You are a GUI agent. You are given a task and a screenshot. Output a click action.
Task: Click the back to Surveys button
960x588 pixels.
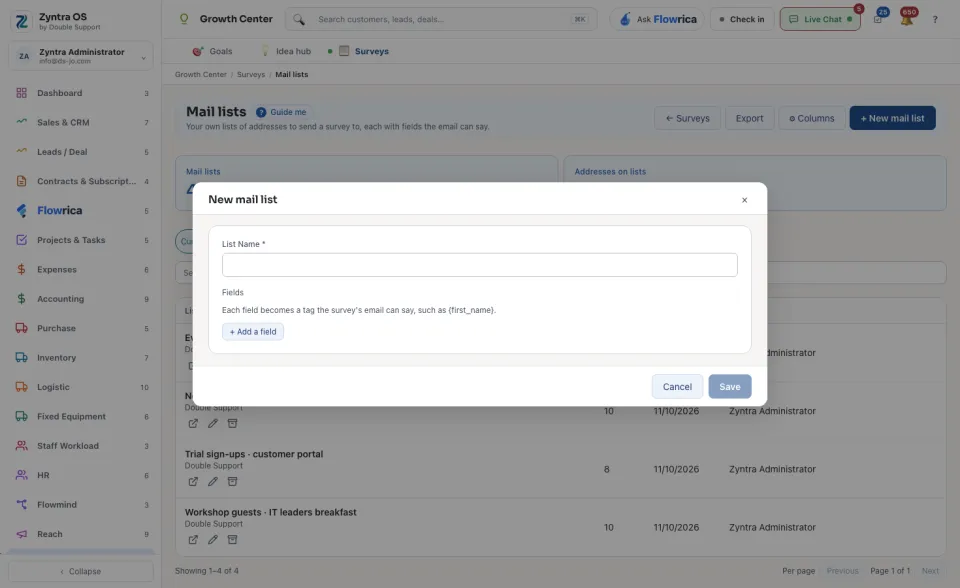click(688, 118)
